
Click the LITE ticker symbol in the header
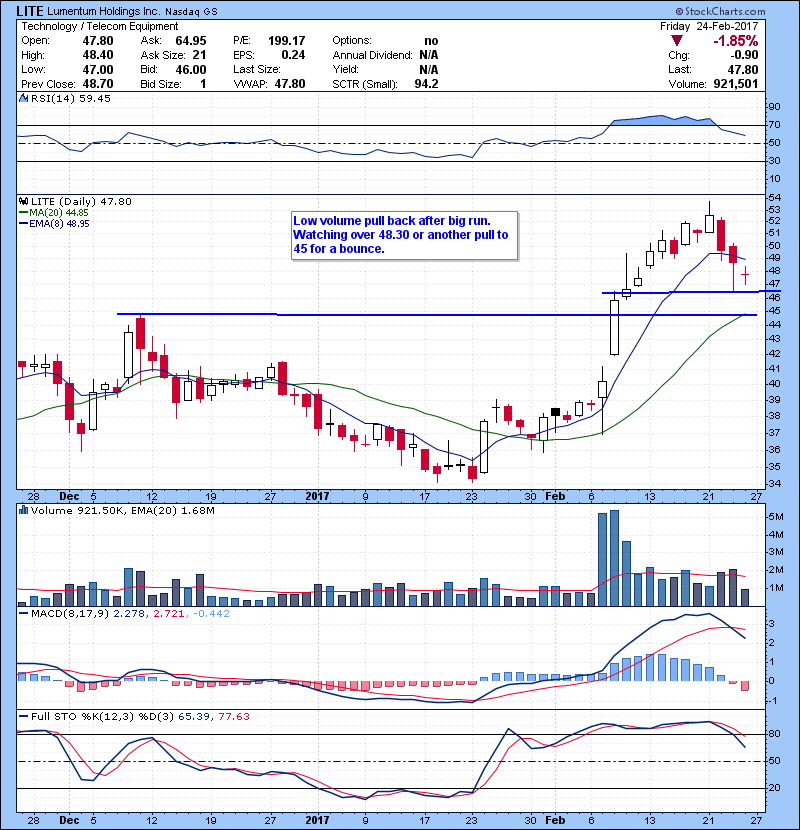pos(30,11)
